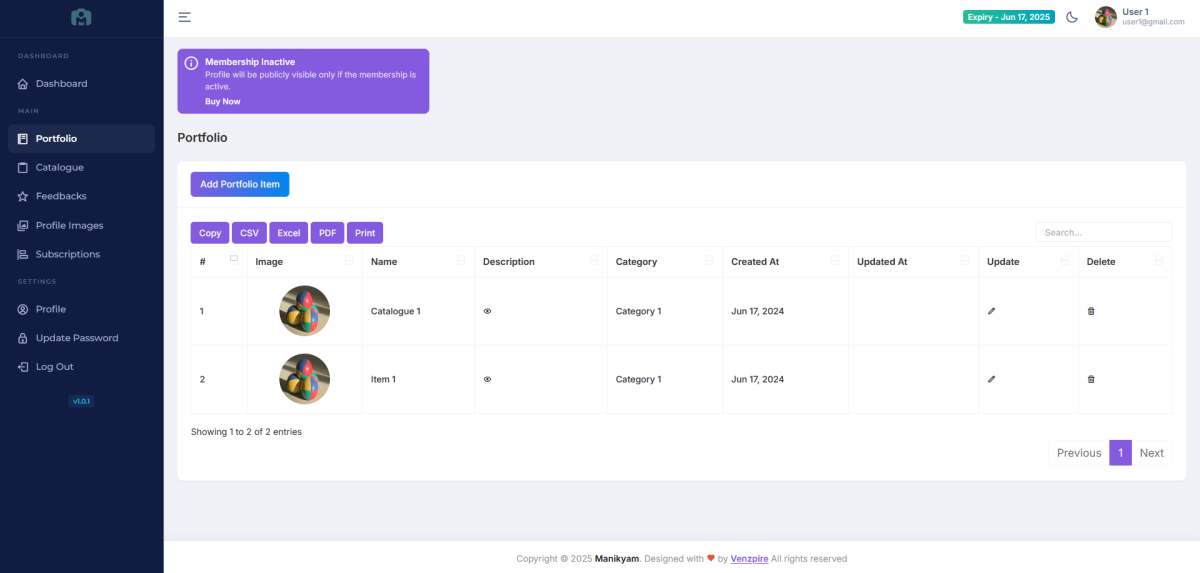Show description via eye icon for Catalogue 1
The width and height of the screenshot is (1200, 573).
pos(487,311)
